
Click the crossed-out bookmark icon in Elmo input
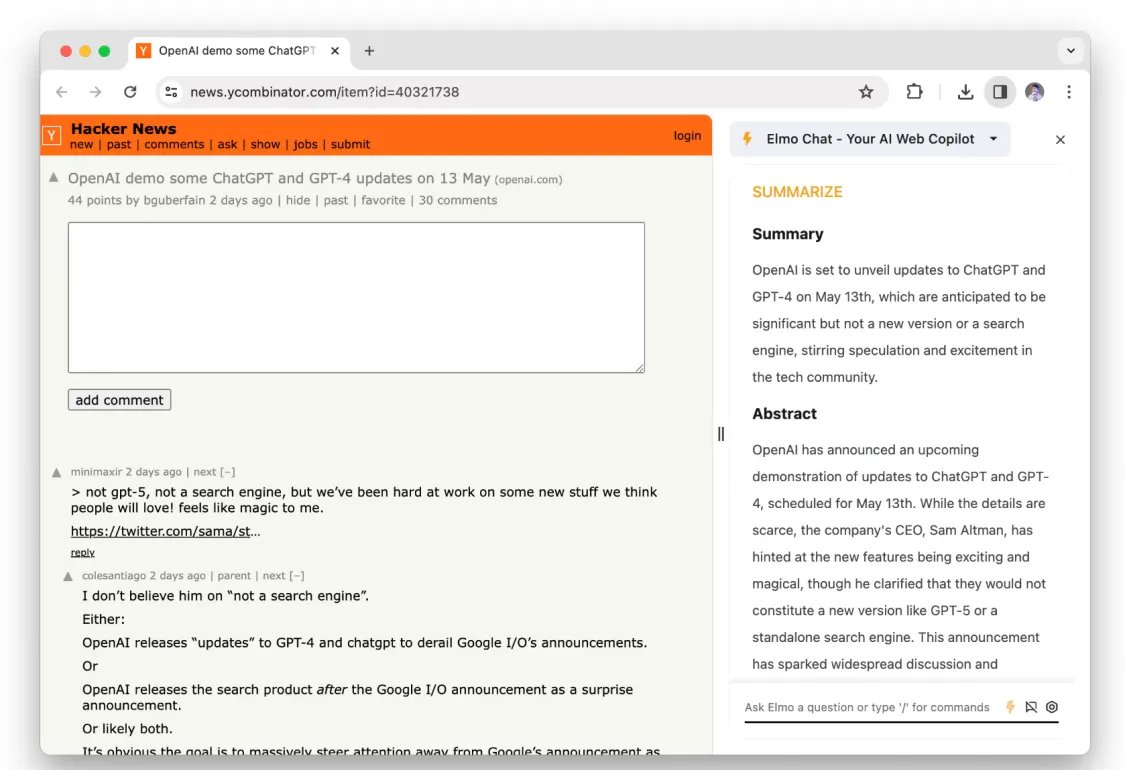pyautogui.click(x=1031, y=707)
